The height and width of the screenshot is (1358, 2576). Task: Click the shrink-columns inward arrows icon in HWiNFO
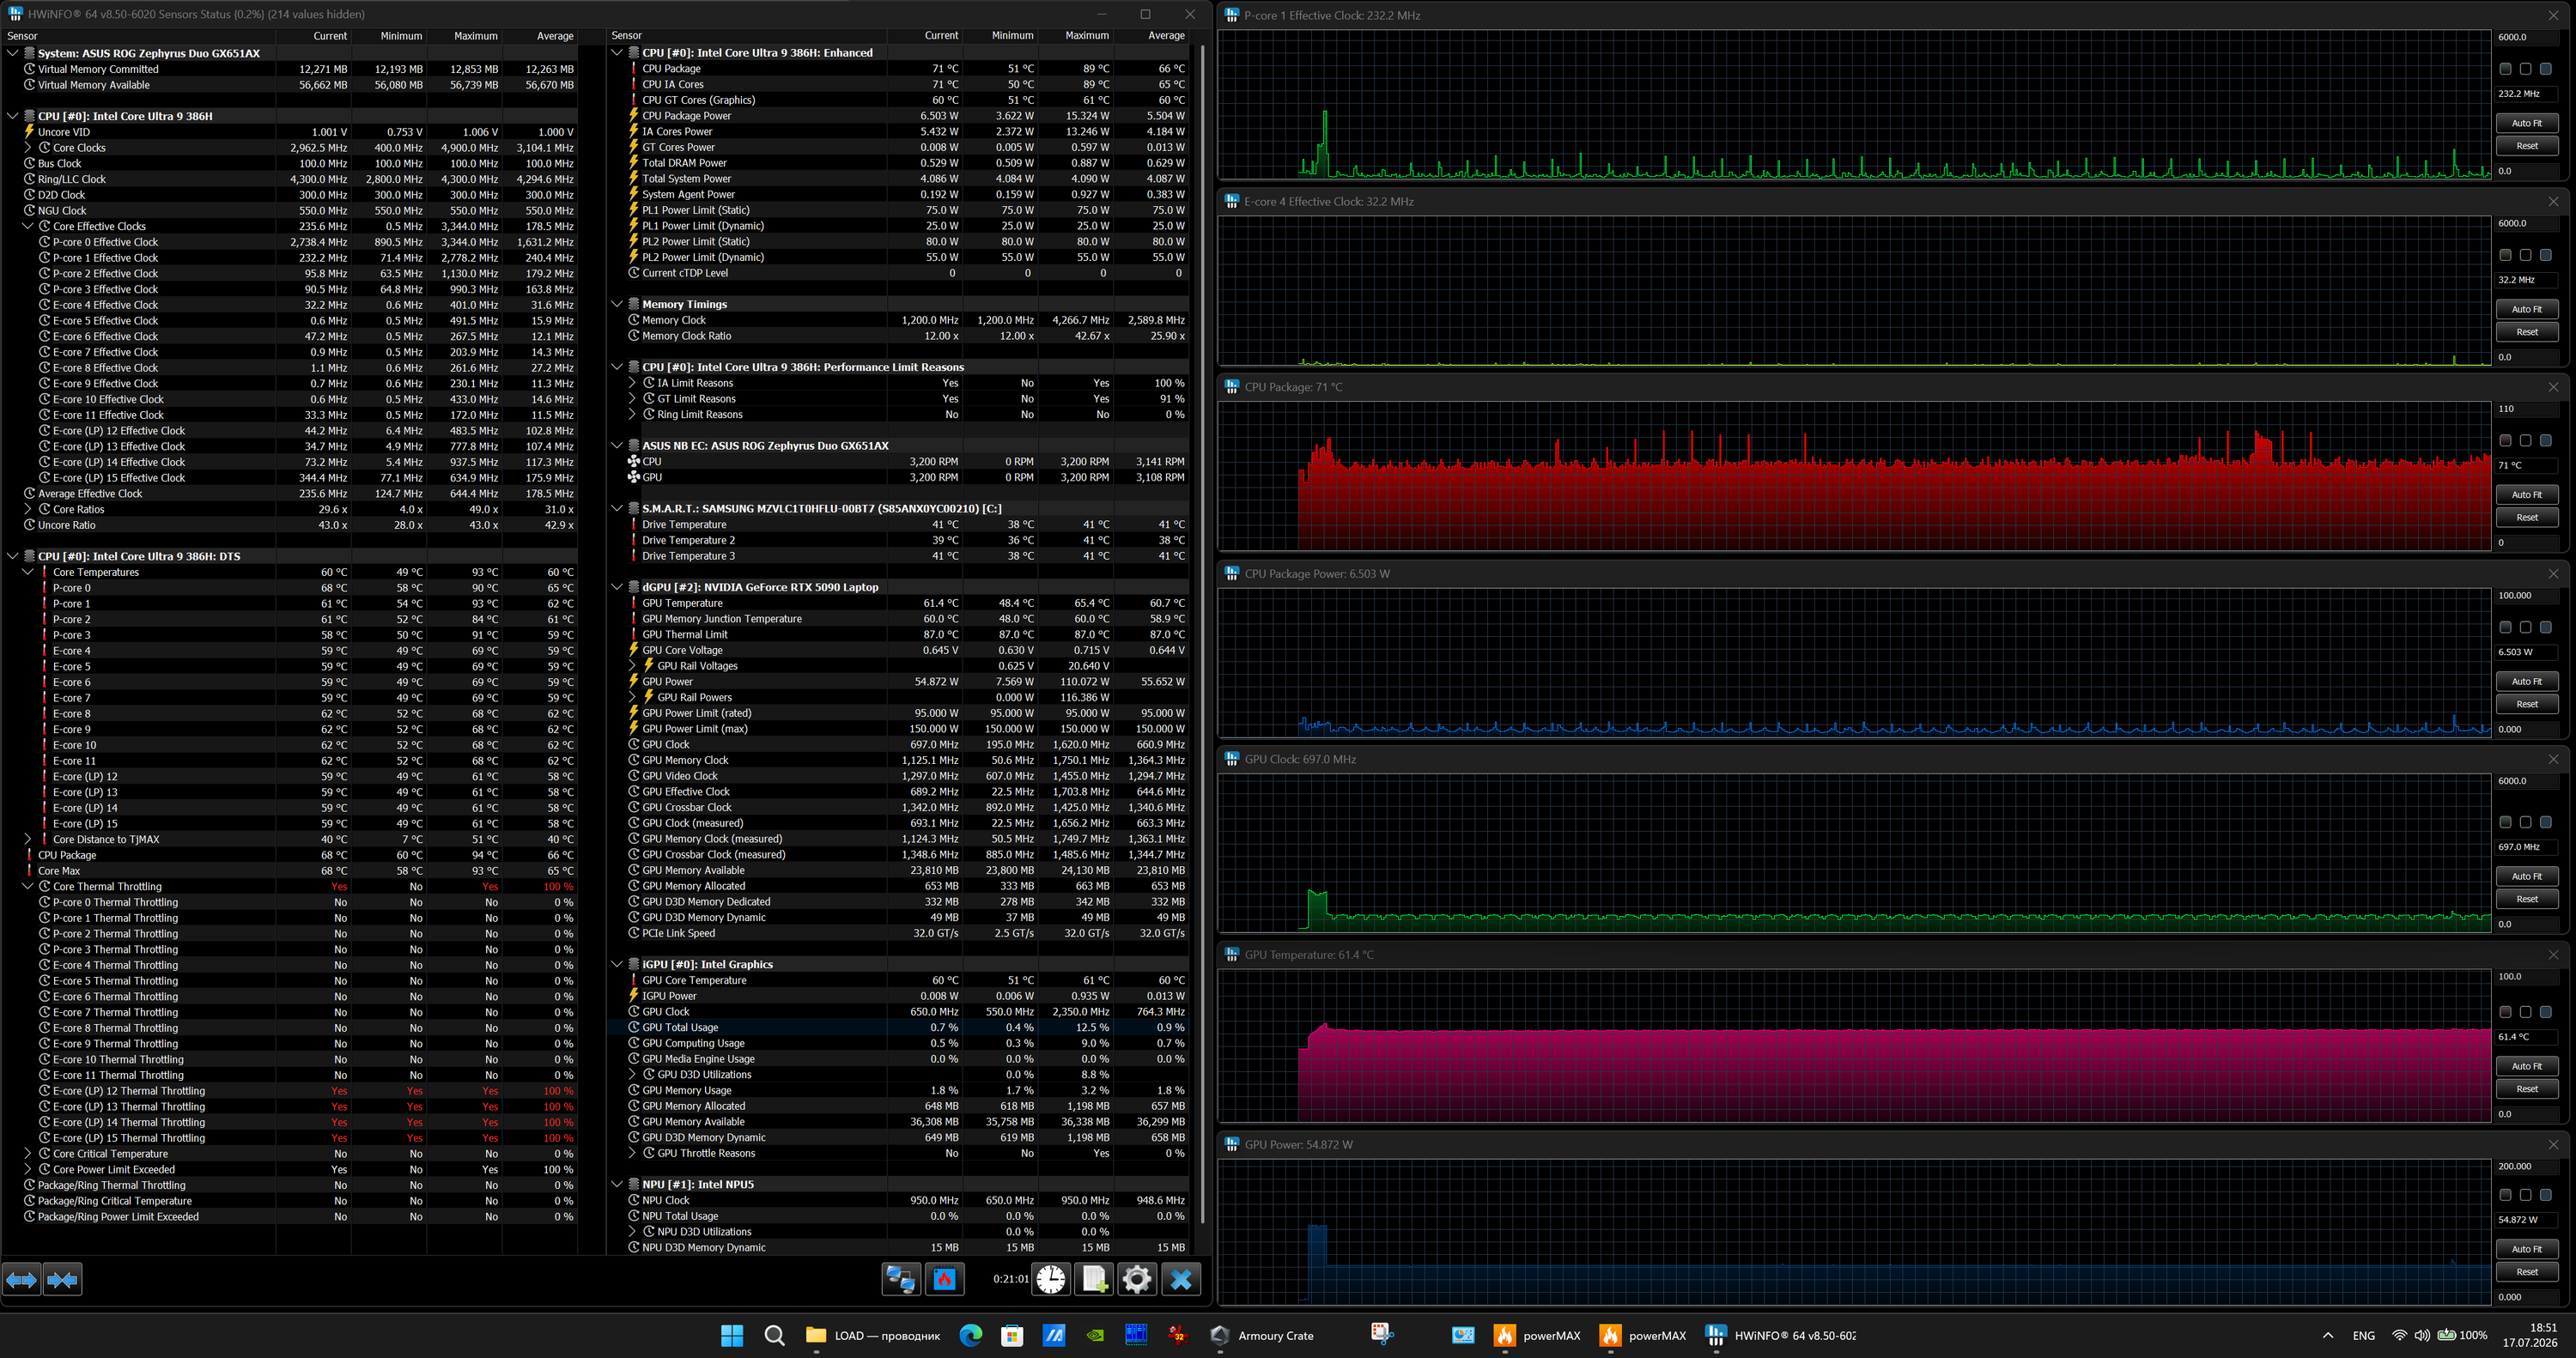tap(62, 1279)
